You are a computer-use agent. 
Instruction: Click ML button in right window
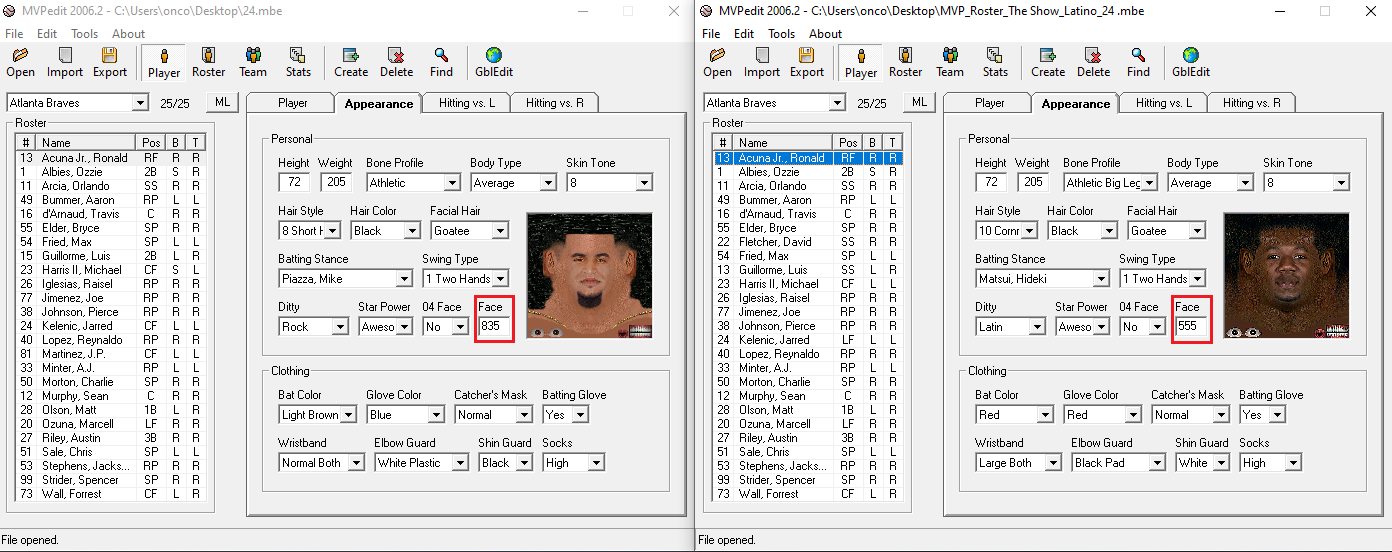tap(919, 102)
